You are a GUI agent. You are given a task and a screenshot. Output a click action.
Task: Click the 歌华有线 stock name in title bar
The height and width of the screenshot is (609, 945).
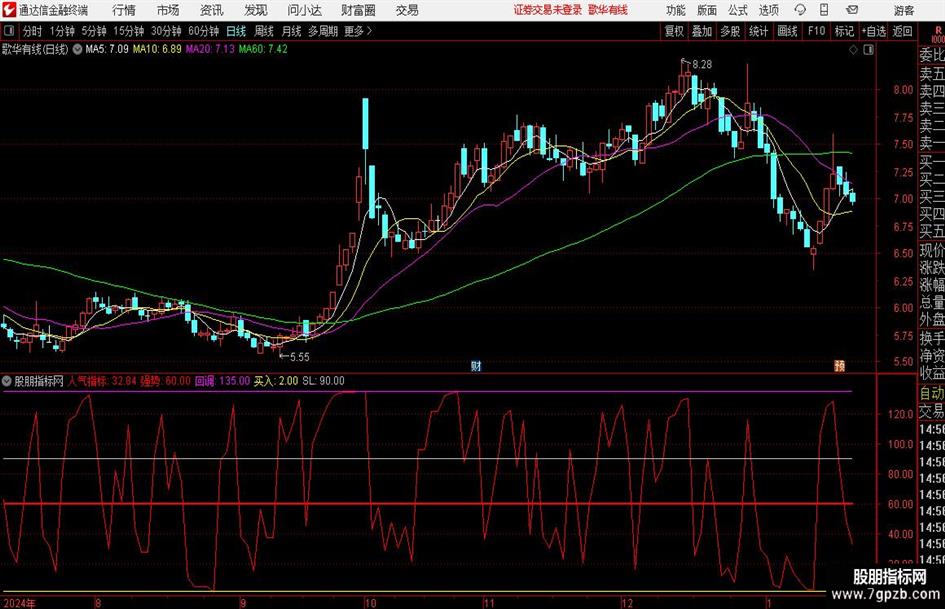coord(608,10)
